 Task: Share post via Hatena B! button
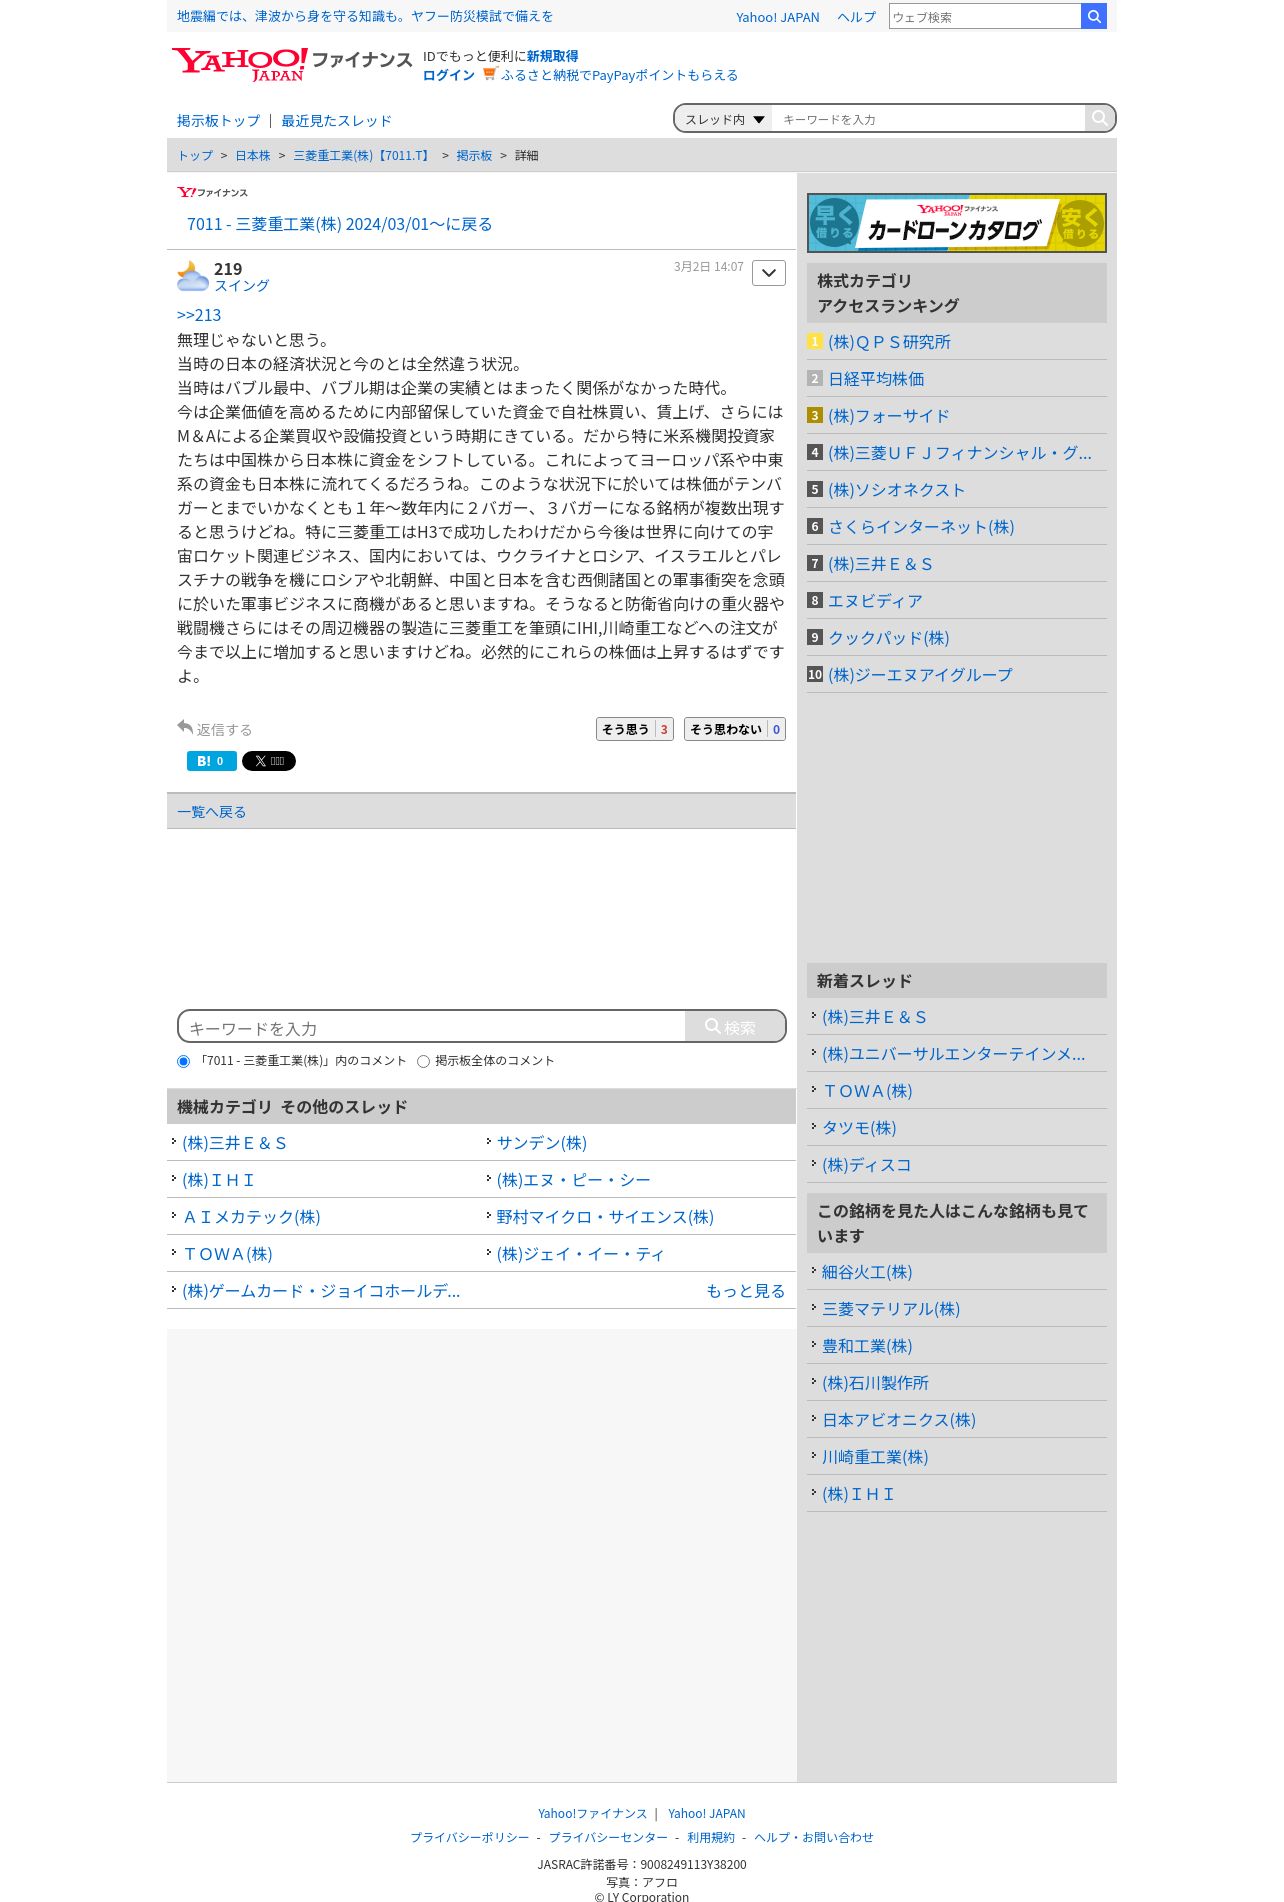click(212, 761)
